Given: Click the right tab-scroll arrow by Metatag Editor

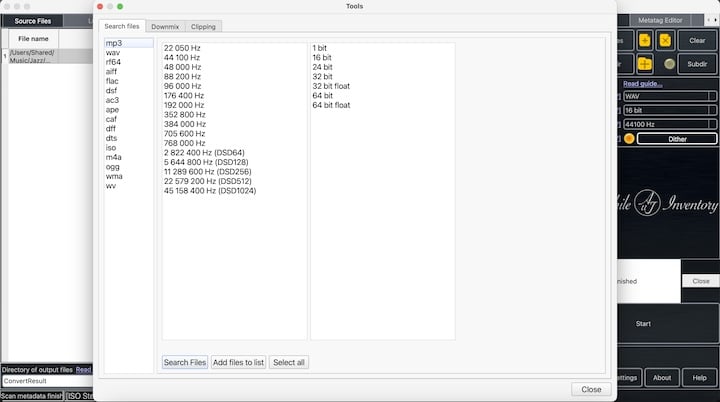Looking at the screenshot, I should [x=715, y=20].
